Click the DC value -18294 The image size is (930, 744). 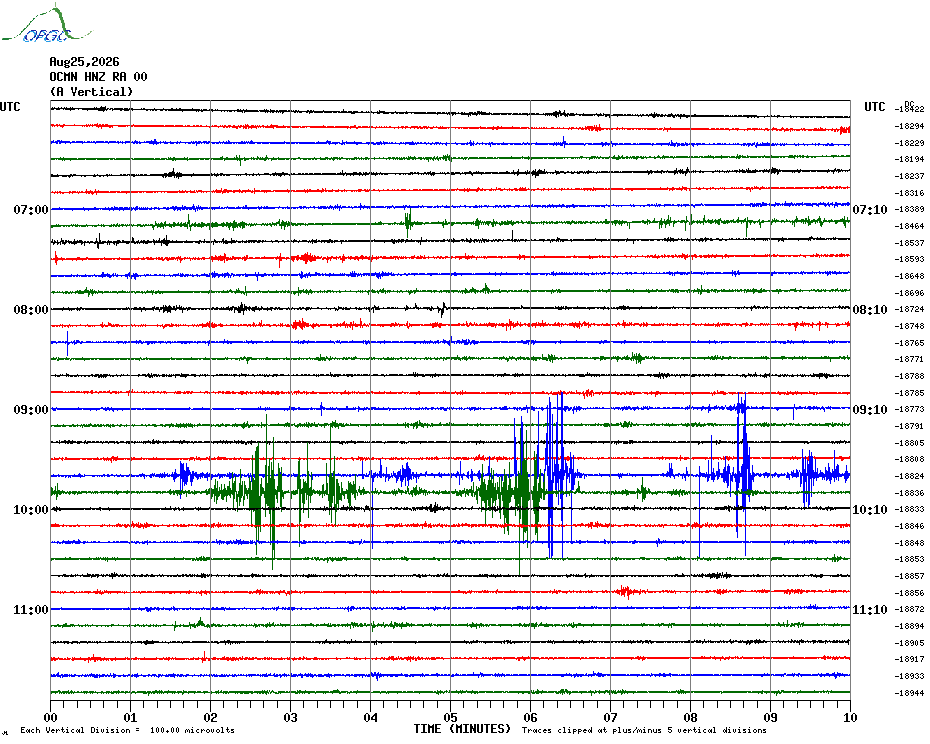point(909,126)
